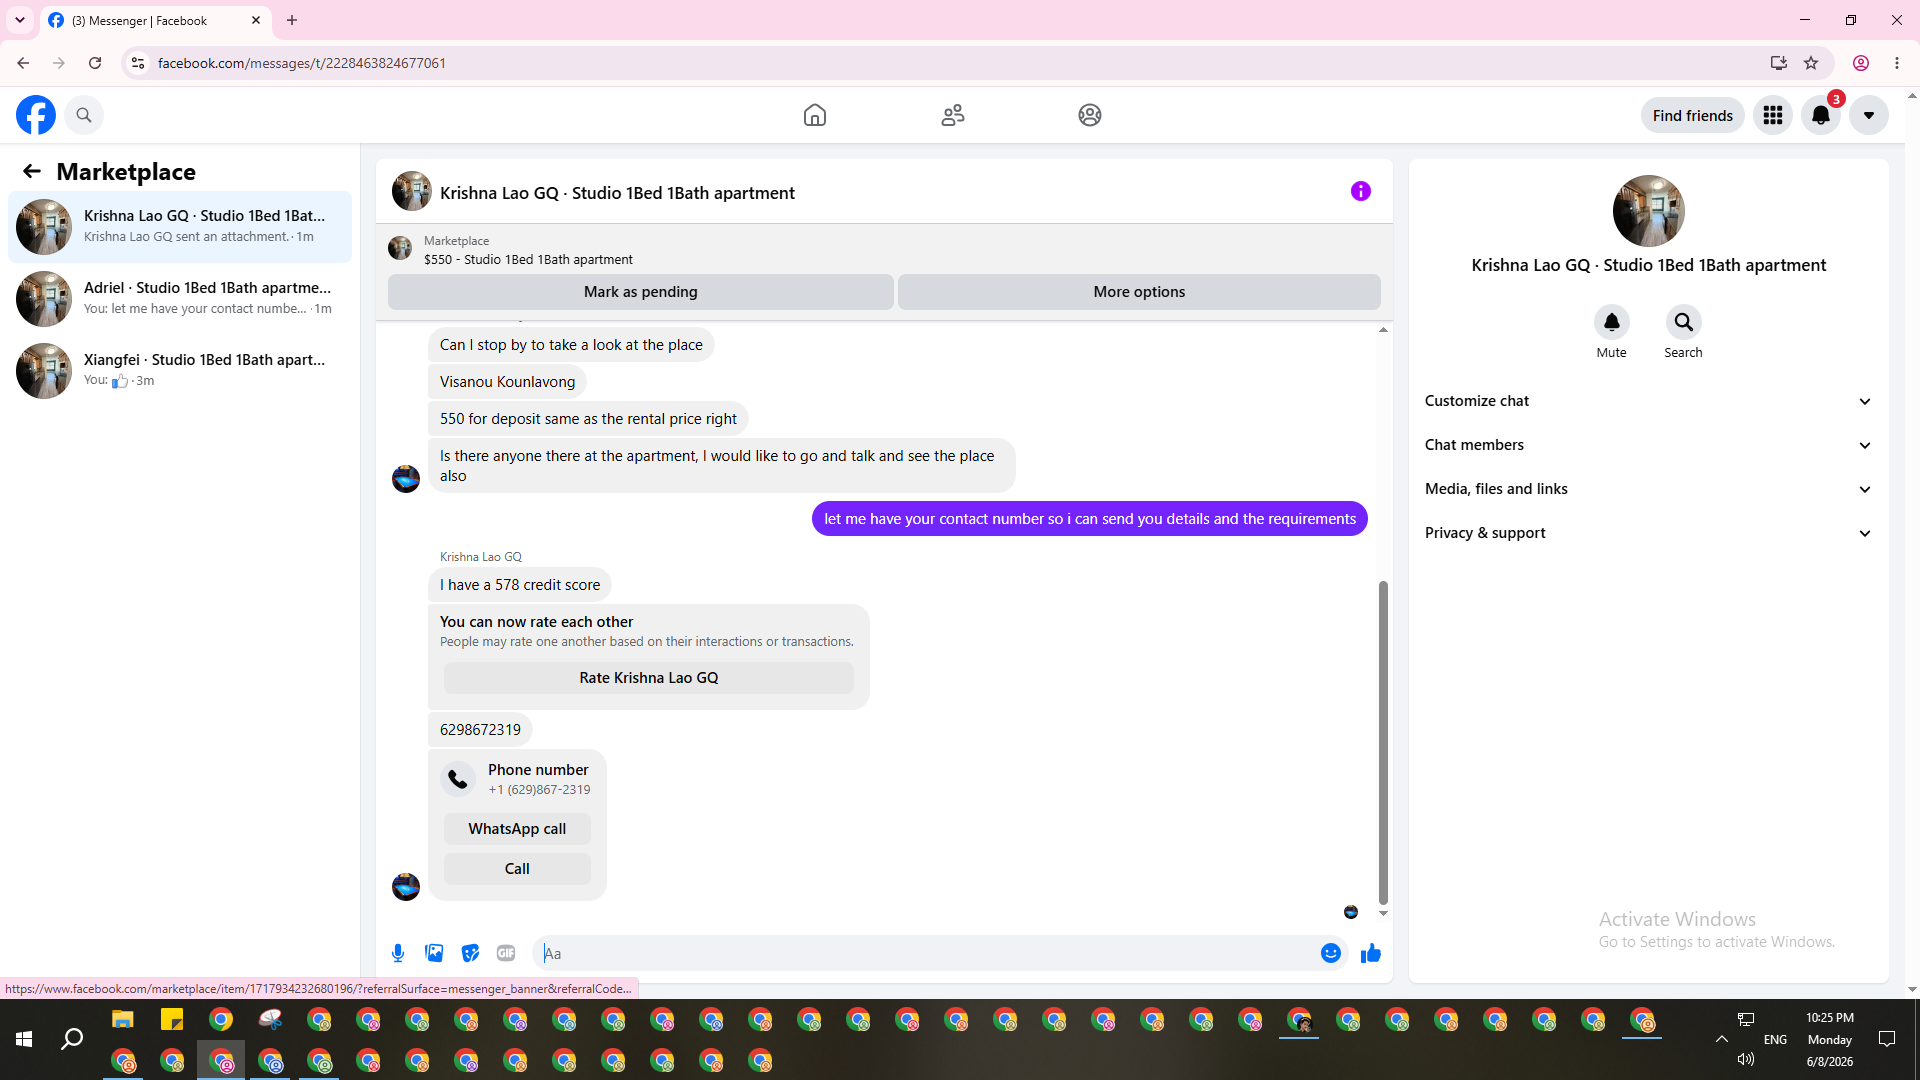Bookmark this page with star icon
The height and width of the screenshot is (1080, 1920).
[x=1811, y=63]
